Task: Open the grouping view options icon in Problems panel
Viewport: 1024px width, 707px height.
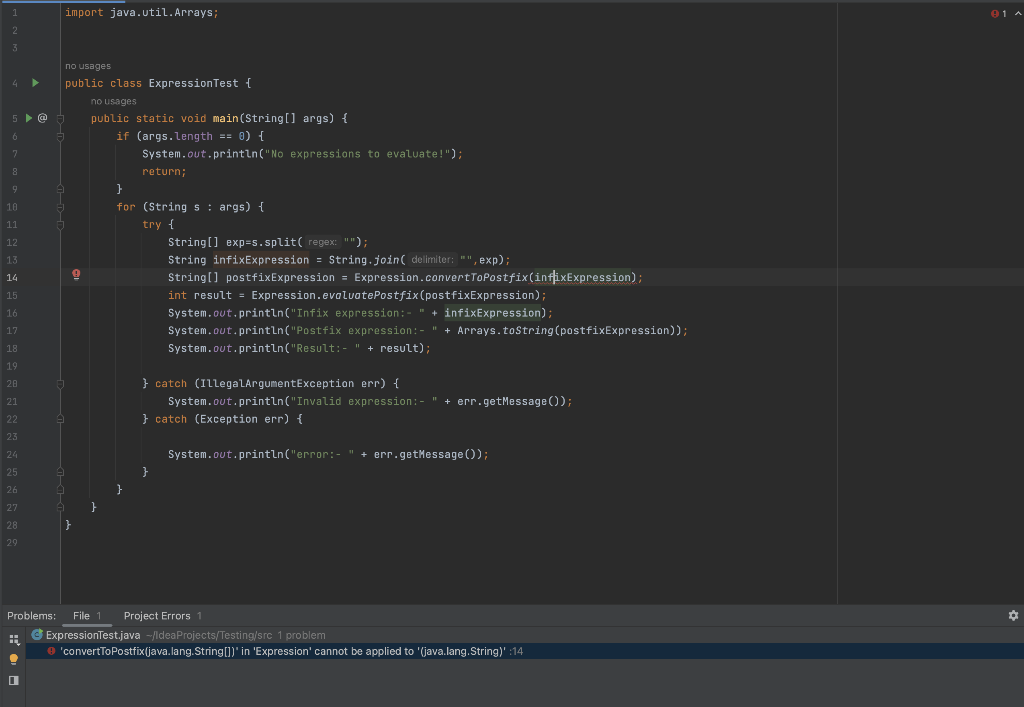Action: point(14,638)
